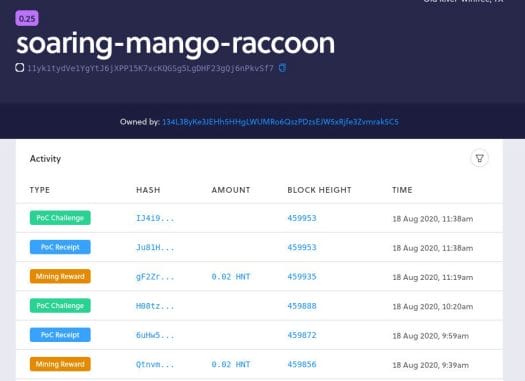Screen dimensions: 525x381
Task: Click the PoC Challenge badge at 11:38am
Action: coord(60,218)
